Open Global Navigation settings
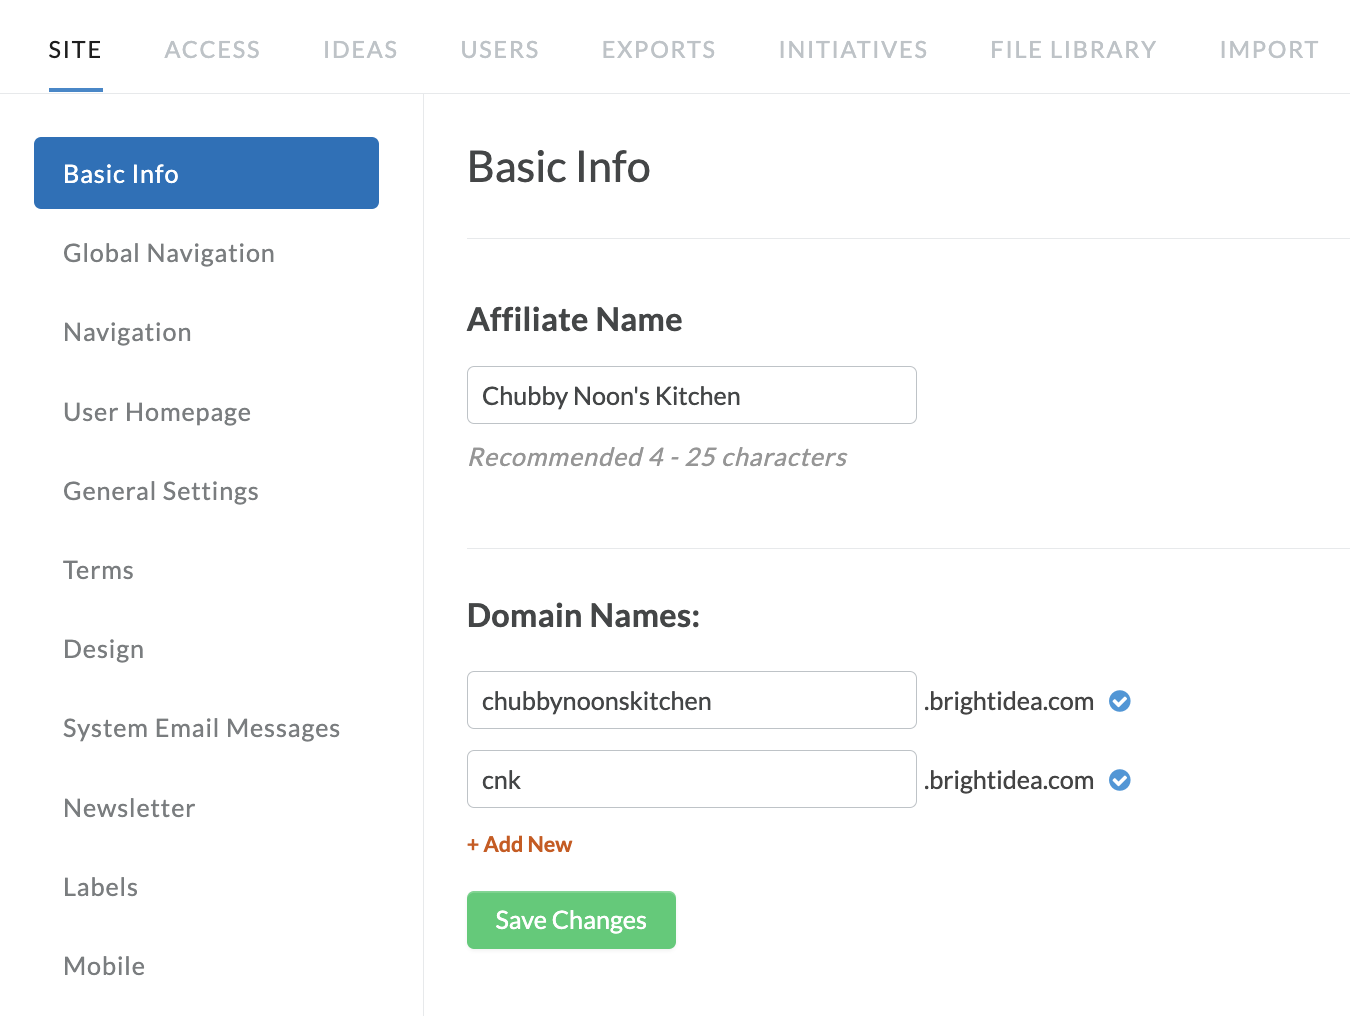This screenshot has height=1016, width=1350. tap(169, 253)
